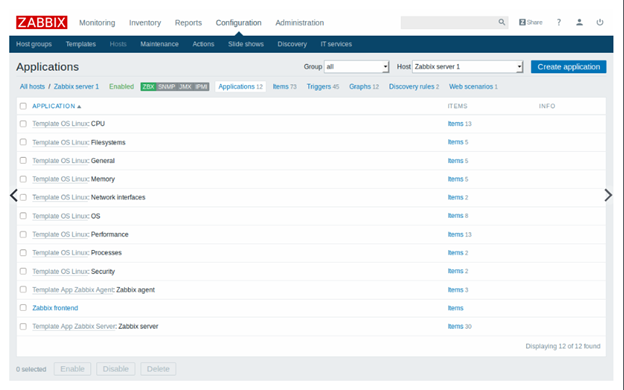624x390 pixels.
Task: Click the IPMI availability badge
Action: [x=201, y=87]
